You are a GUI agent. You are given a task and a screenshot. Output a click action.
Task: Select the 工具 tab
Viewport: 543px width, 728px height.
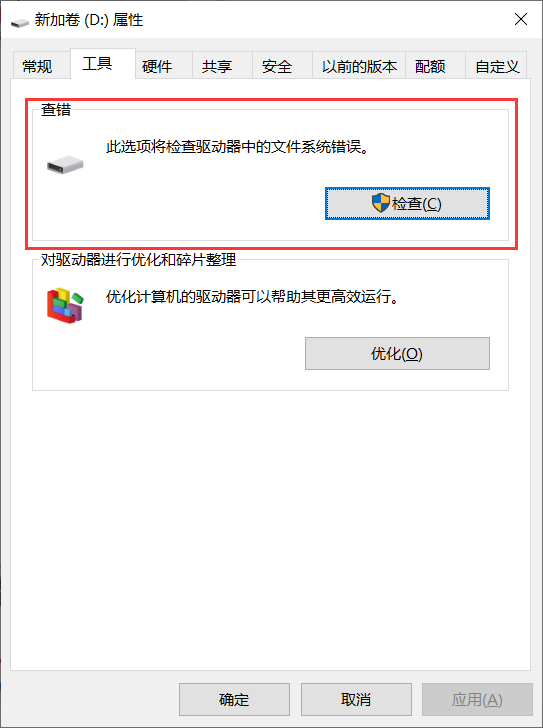(97, 64)
